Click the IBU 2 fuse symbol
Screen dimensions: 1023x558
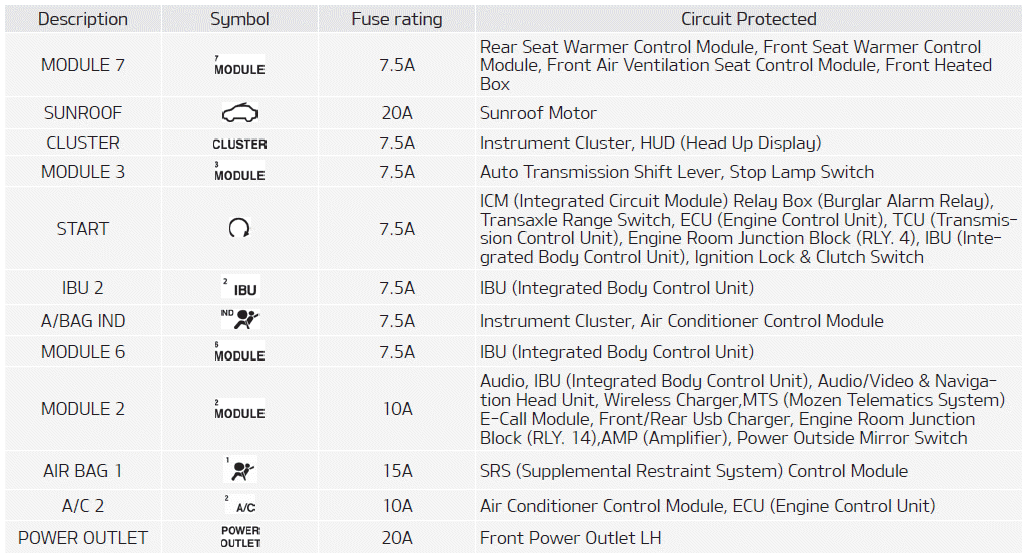pos(240,288)
